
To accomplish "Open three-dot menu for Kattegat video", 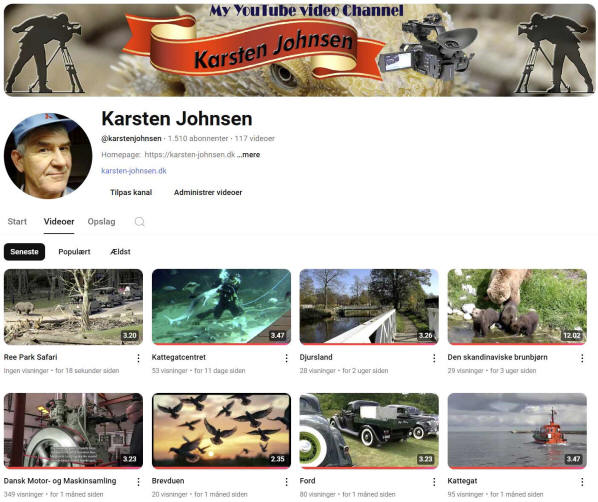I will [x=582, y=482].
